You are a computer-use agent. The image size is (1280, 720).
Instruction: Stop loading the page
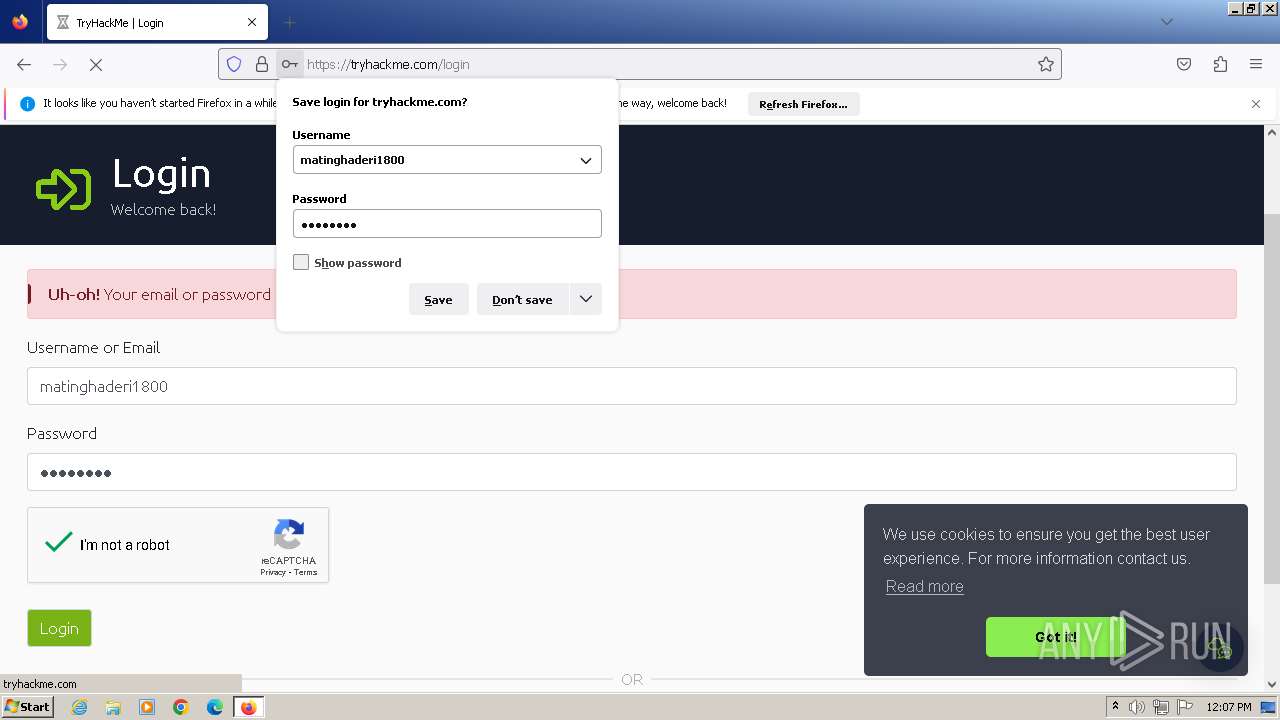[x=96, y=64]
